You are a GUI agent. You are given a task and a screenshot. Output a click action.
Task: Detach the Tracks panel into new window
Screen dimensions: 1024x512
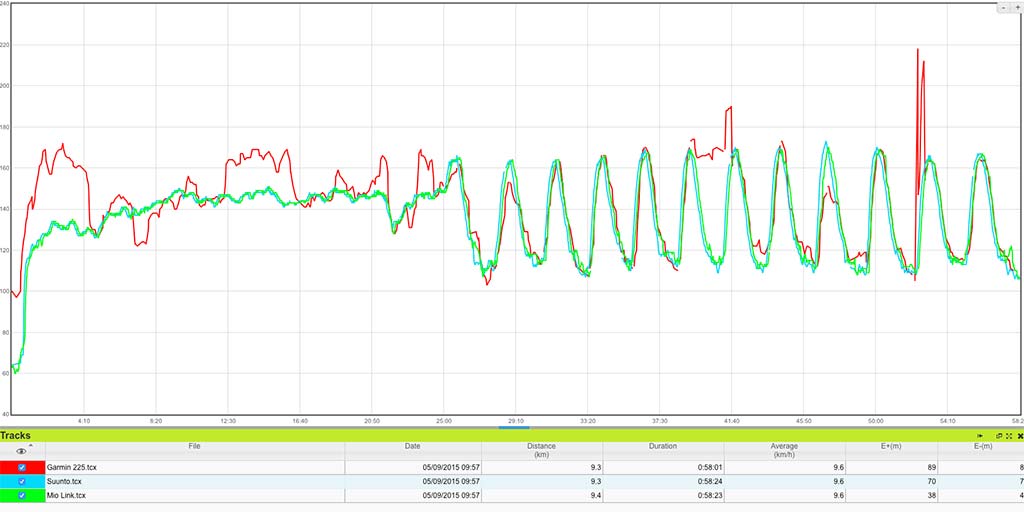(x=999, y=436)
